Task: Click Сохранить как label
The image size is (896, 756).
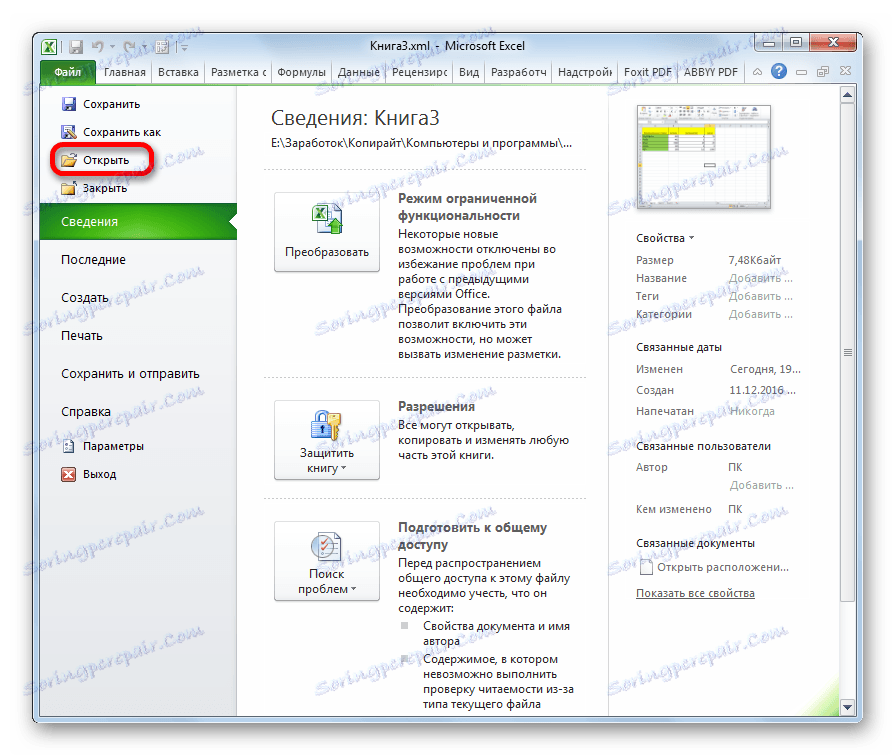Action: coord(122,132)
